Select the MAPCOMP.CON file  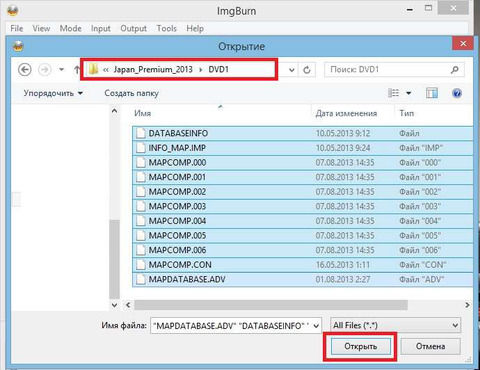(x=302, y=265)
